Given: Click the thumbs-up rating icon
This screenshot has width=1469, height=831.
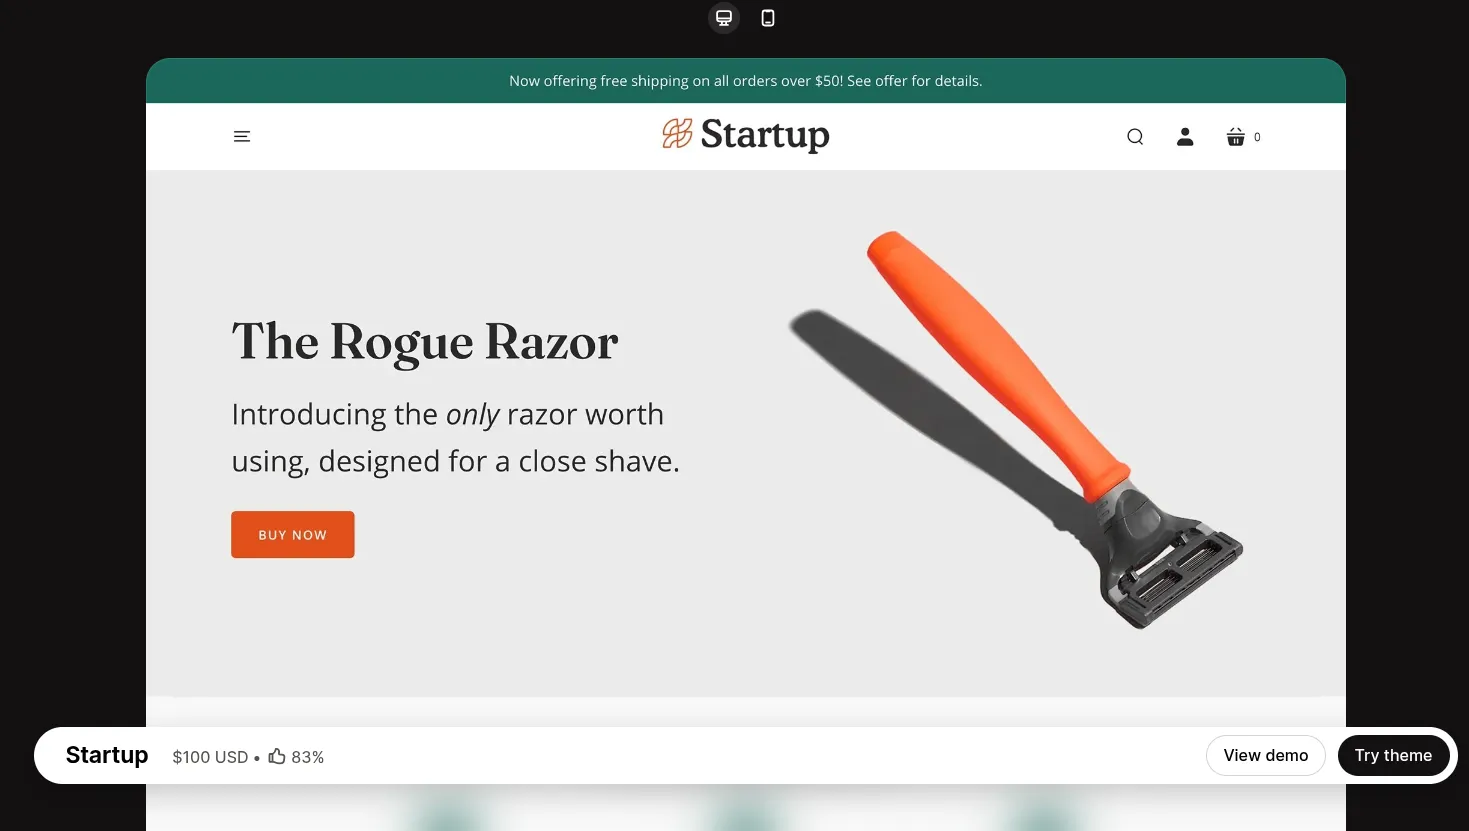Looking at the screenshot, I should coord(277,756).
